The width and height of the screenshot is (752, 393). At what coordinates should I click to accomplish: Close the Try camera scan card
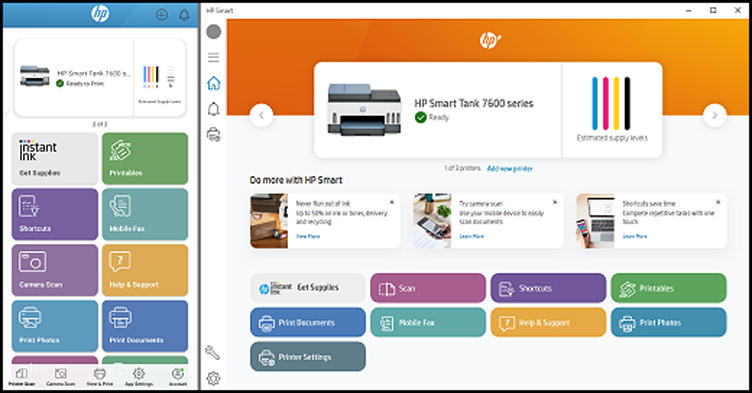point(555,202)
